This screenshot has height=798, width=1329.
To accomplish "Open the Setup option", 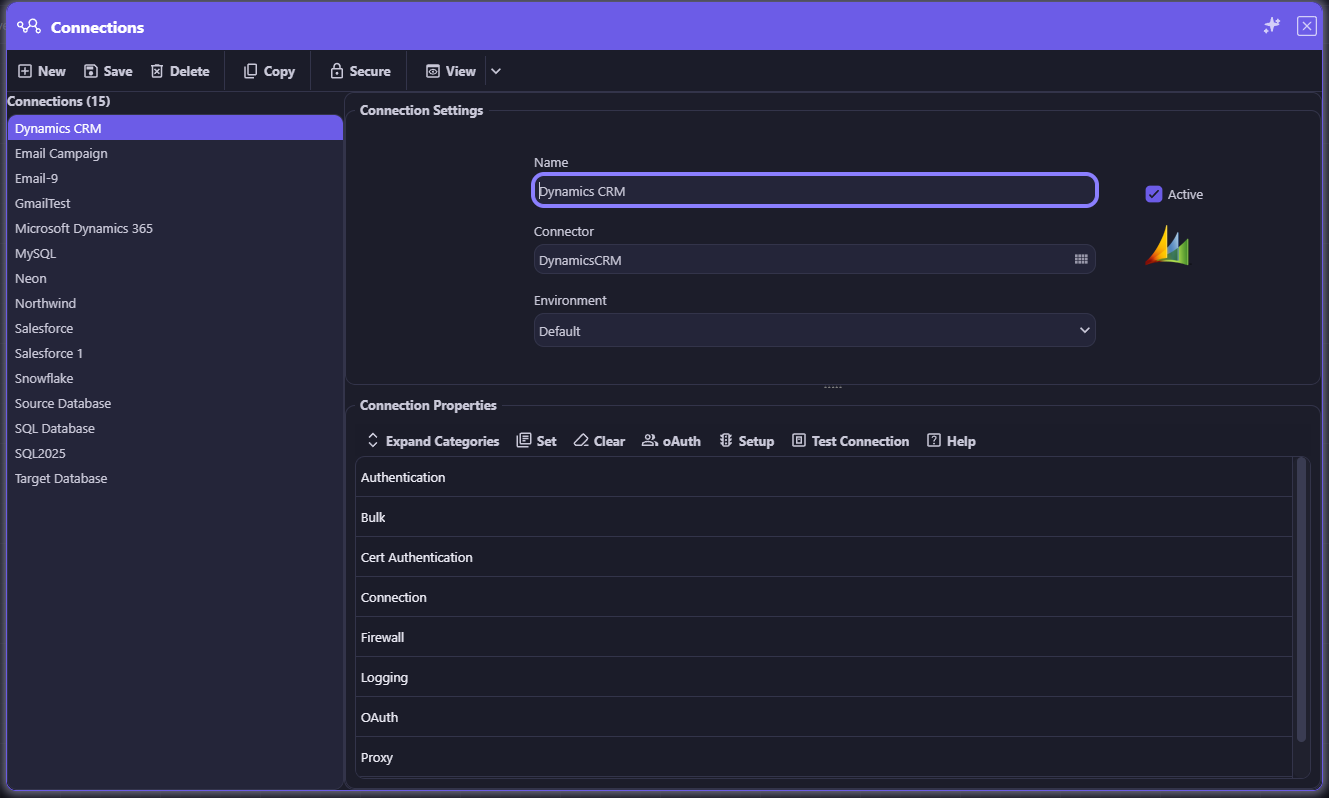I will click(x=746, y=441).
